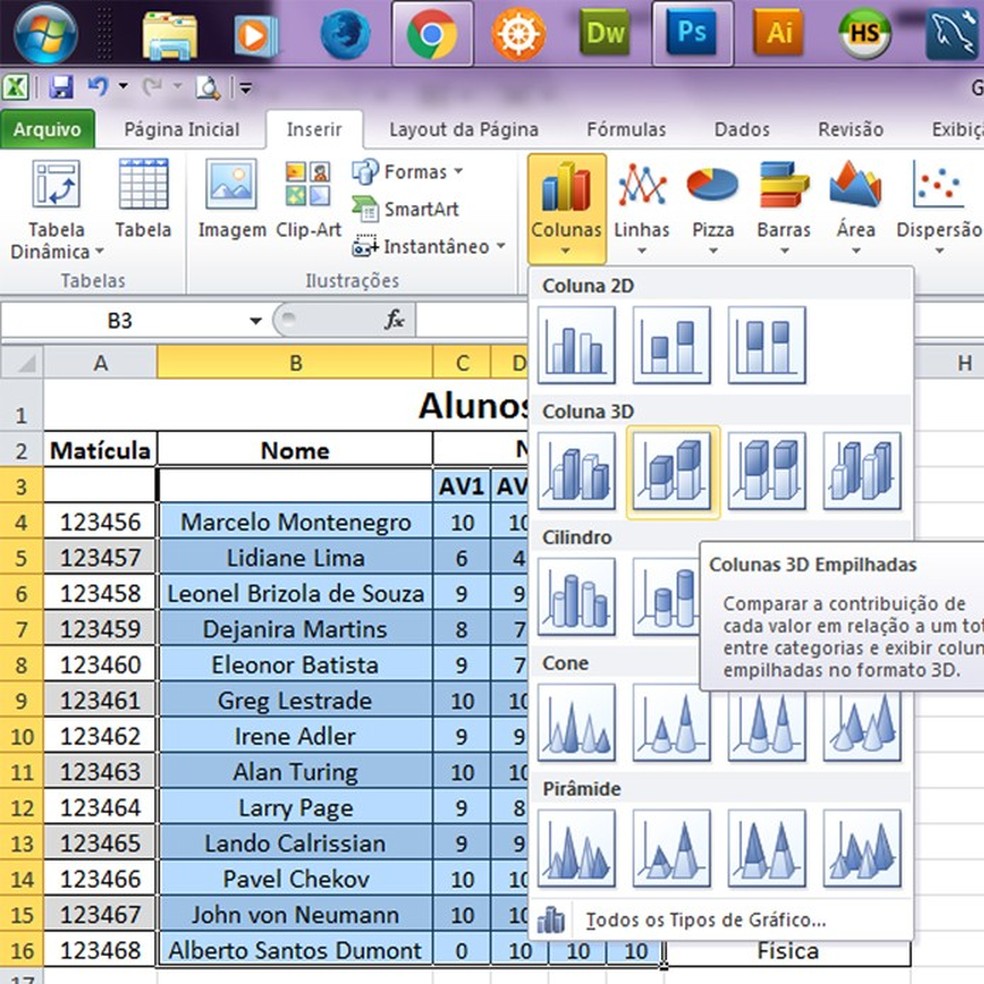Open Photoshop from the taskbar
The image size is (984, 984).
point(692,33)
